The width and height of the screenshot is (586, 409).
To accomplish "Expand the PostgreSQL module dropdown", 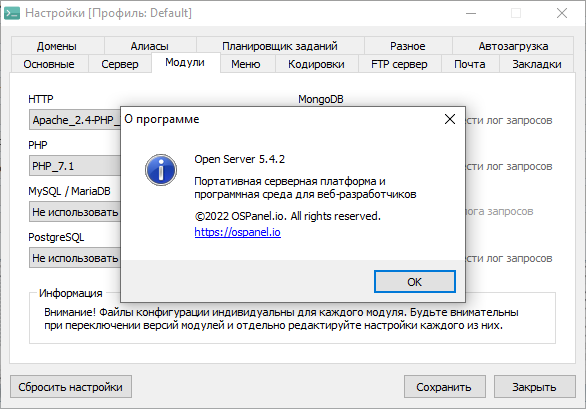I will [x=75, y=258].
